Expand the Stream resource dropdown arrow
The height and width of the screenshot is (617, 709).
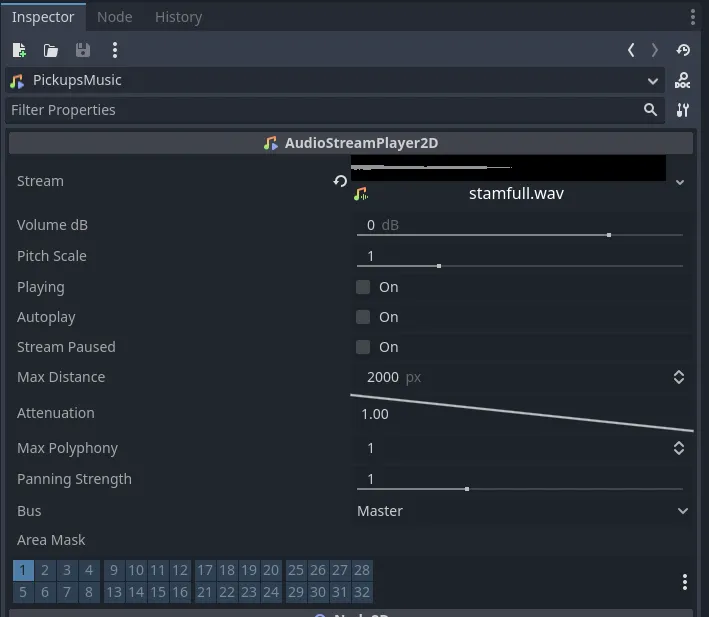(680, 182)
